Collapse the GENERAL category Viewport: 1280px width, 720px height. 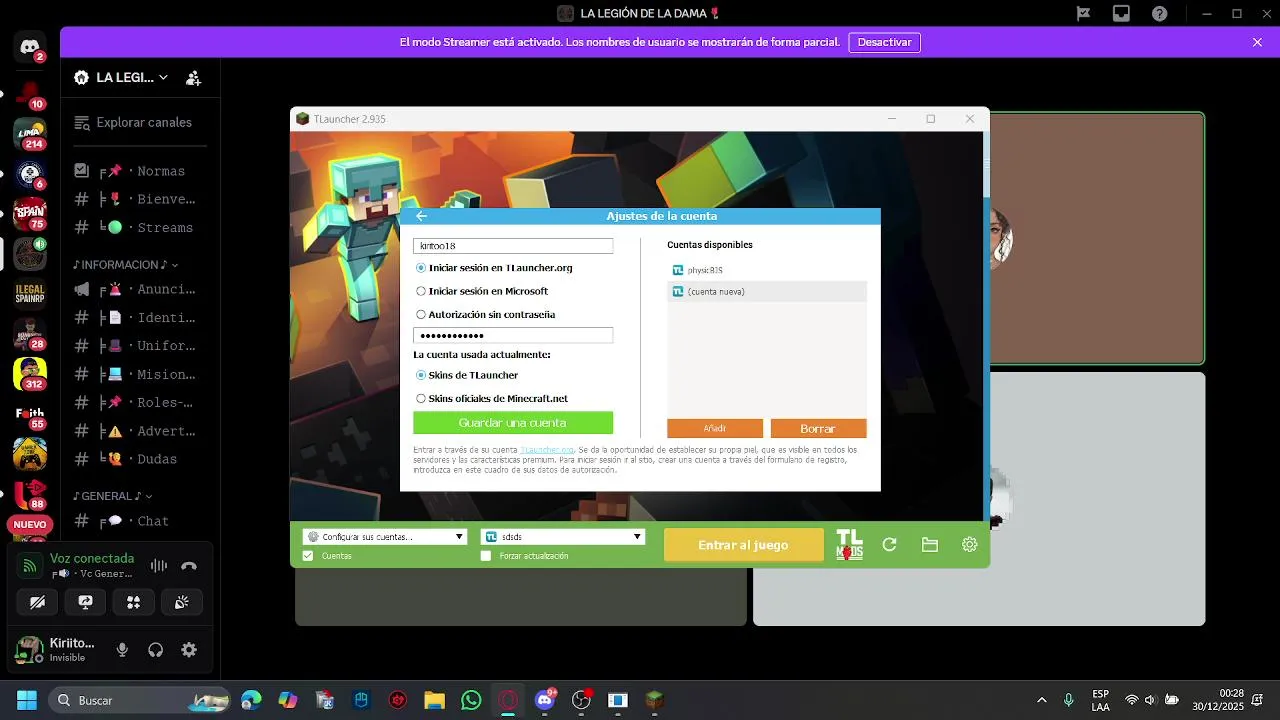pos(112,496)
